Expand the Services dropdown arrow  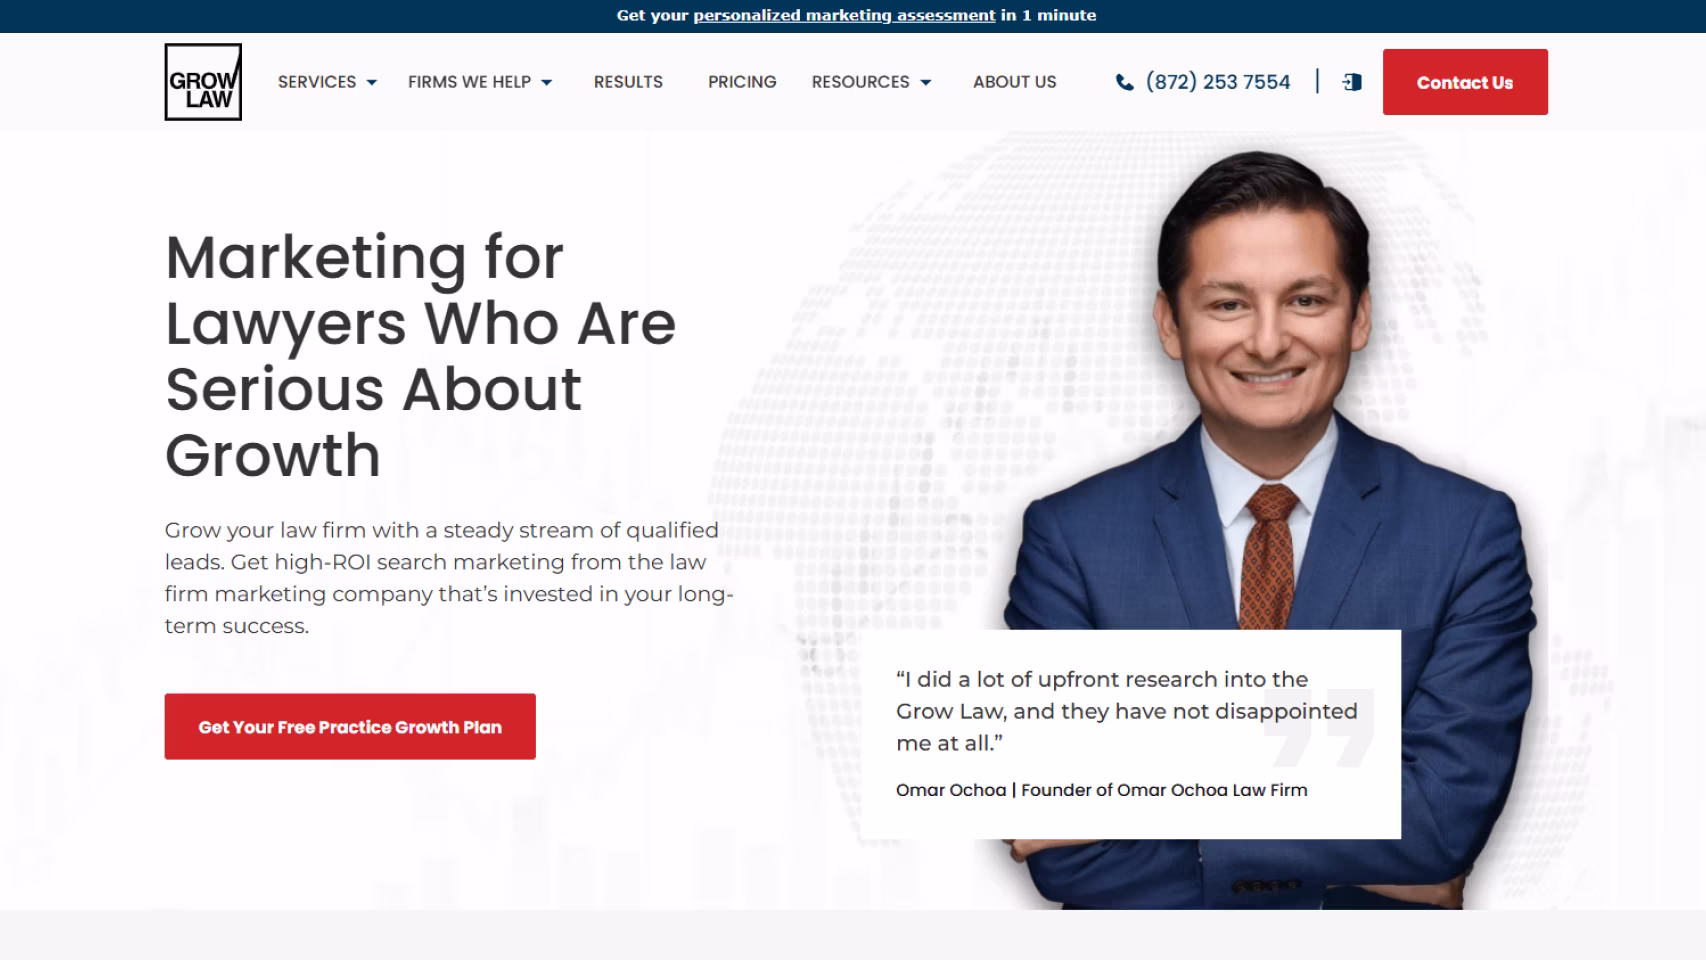click(372, 83)
